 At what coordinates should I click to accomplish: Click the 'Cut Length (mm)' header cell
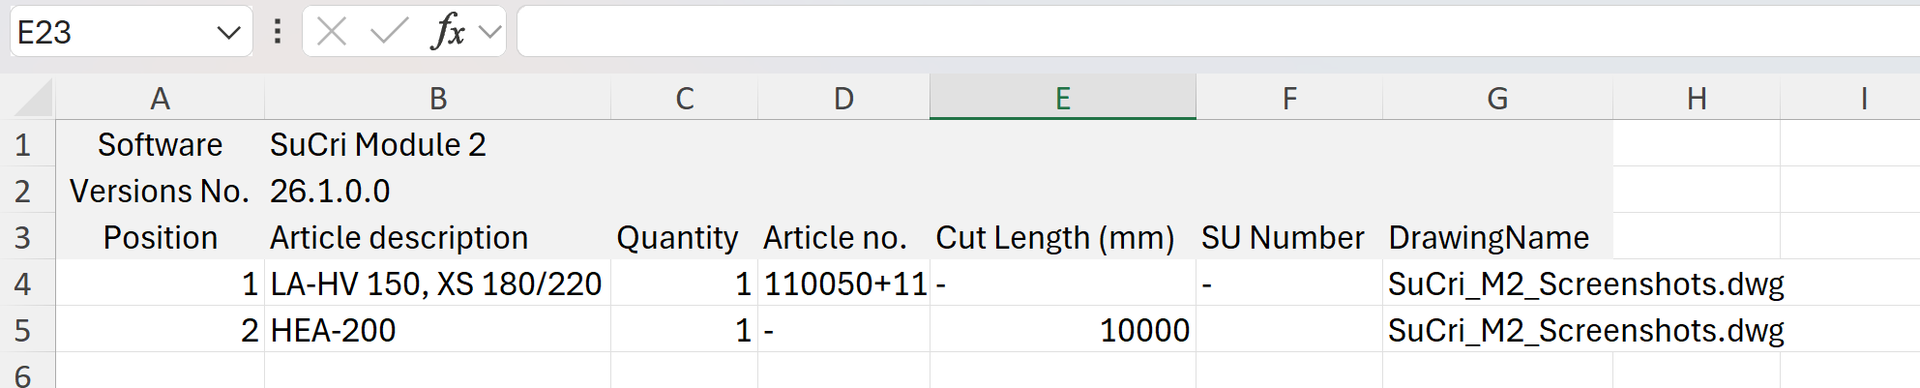[1063, 238]
